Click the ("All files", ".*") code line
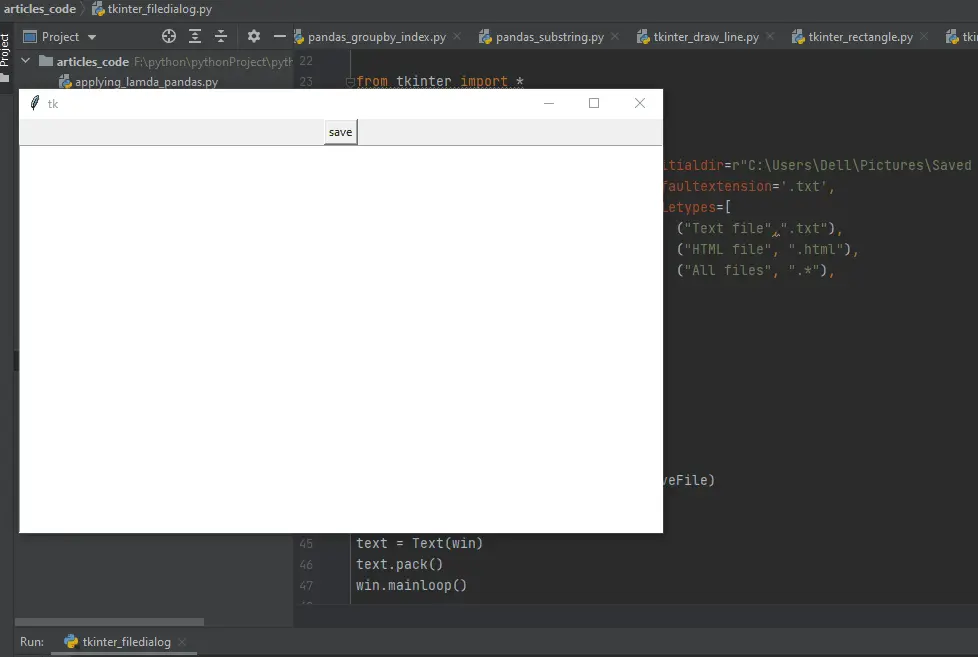This screenshot has width=978, height=657. point(755,270)
